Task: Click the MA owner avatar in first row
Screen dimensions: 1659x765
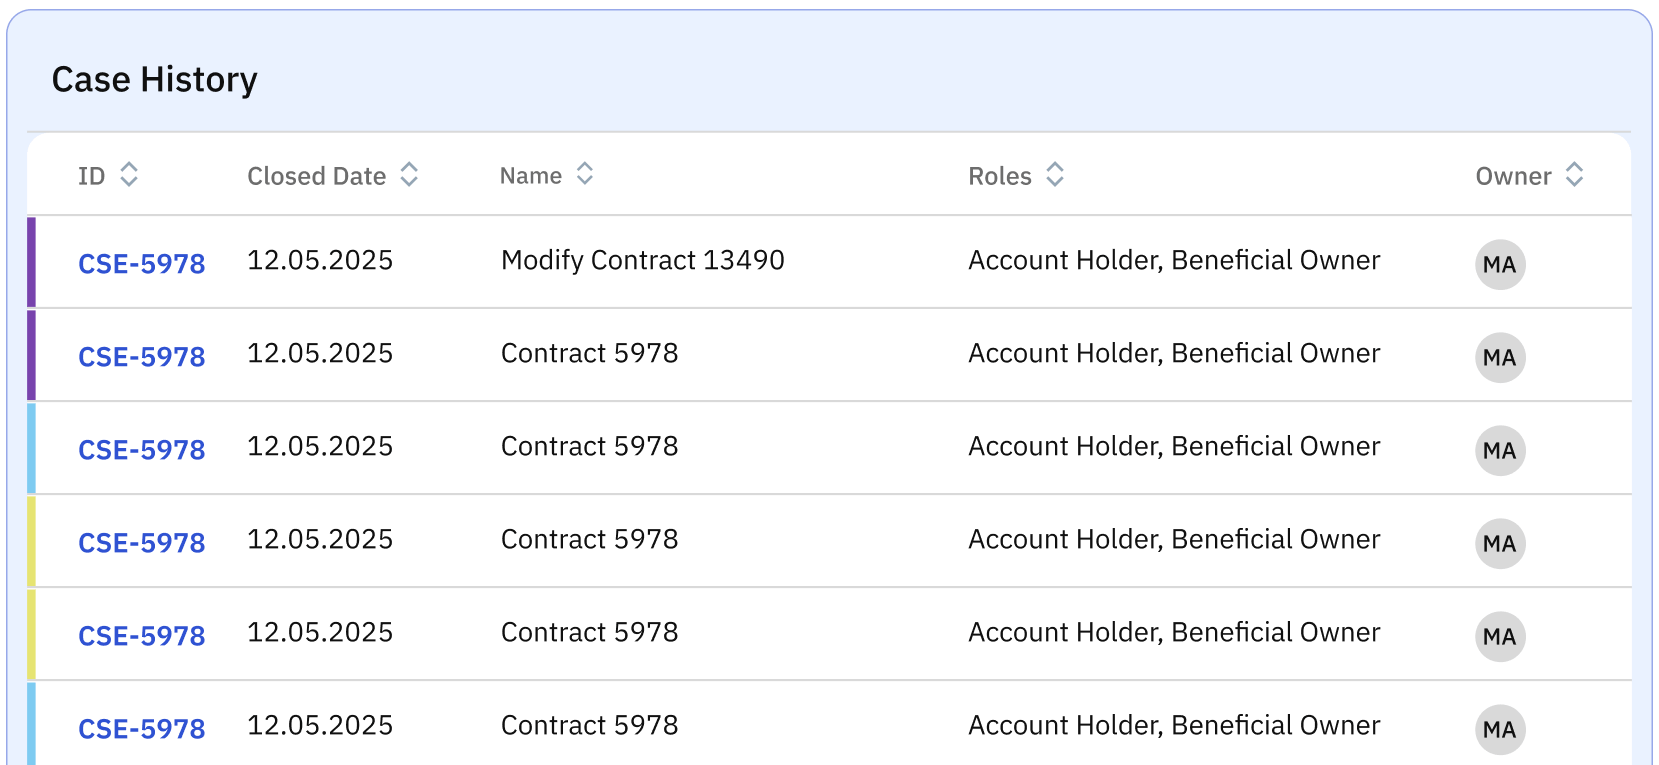Action: coord(1500,265)
